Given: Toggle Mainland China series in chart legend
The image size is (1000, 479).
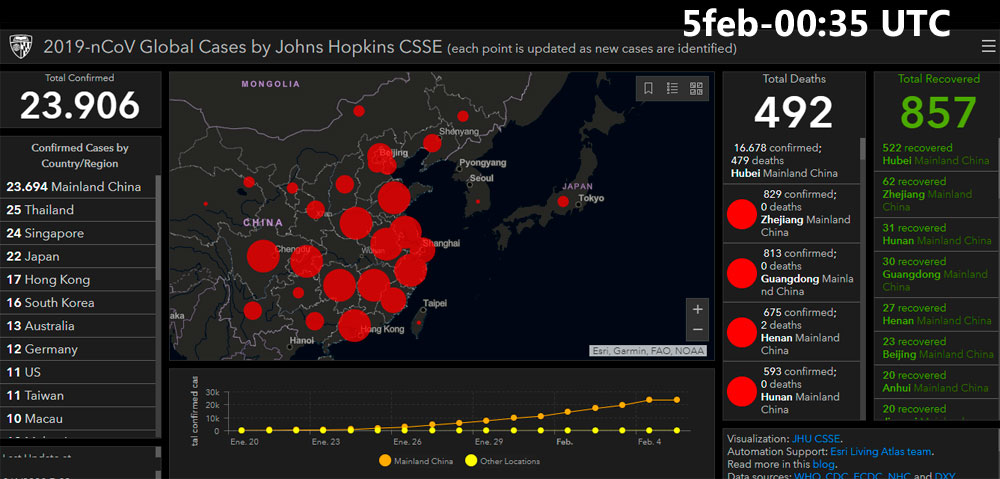Looking at the screenshot, I should pos(416,461).
